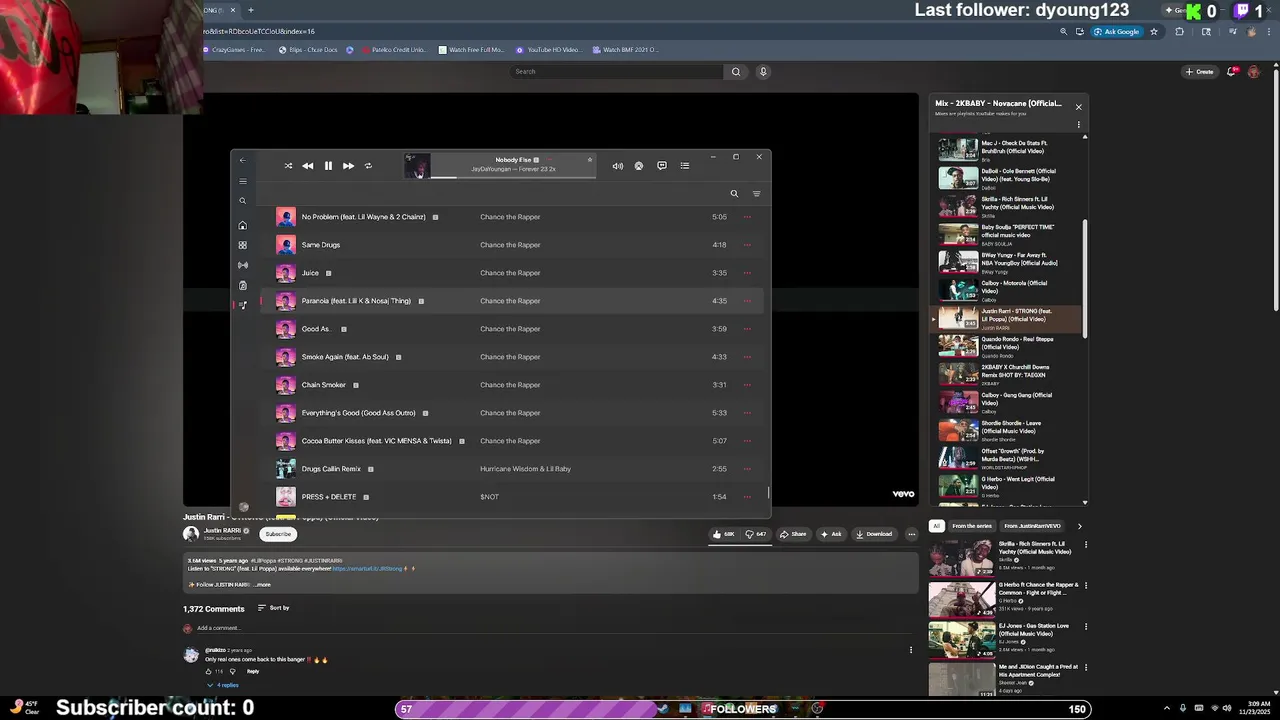Click the now playing album artwork
The width and height of the screenshot is (1280, 720).
click(x=417, y=166)
